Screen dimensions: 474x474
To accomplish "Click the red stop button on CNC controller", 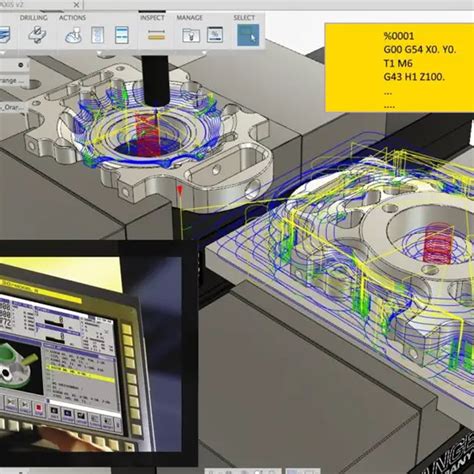I will click(38, 408).
